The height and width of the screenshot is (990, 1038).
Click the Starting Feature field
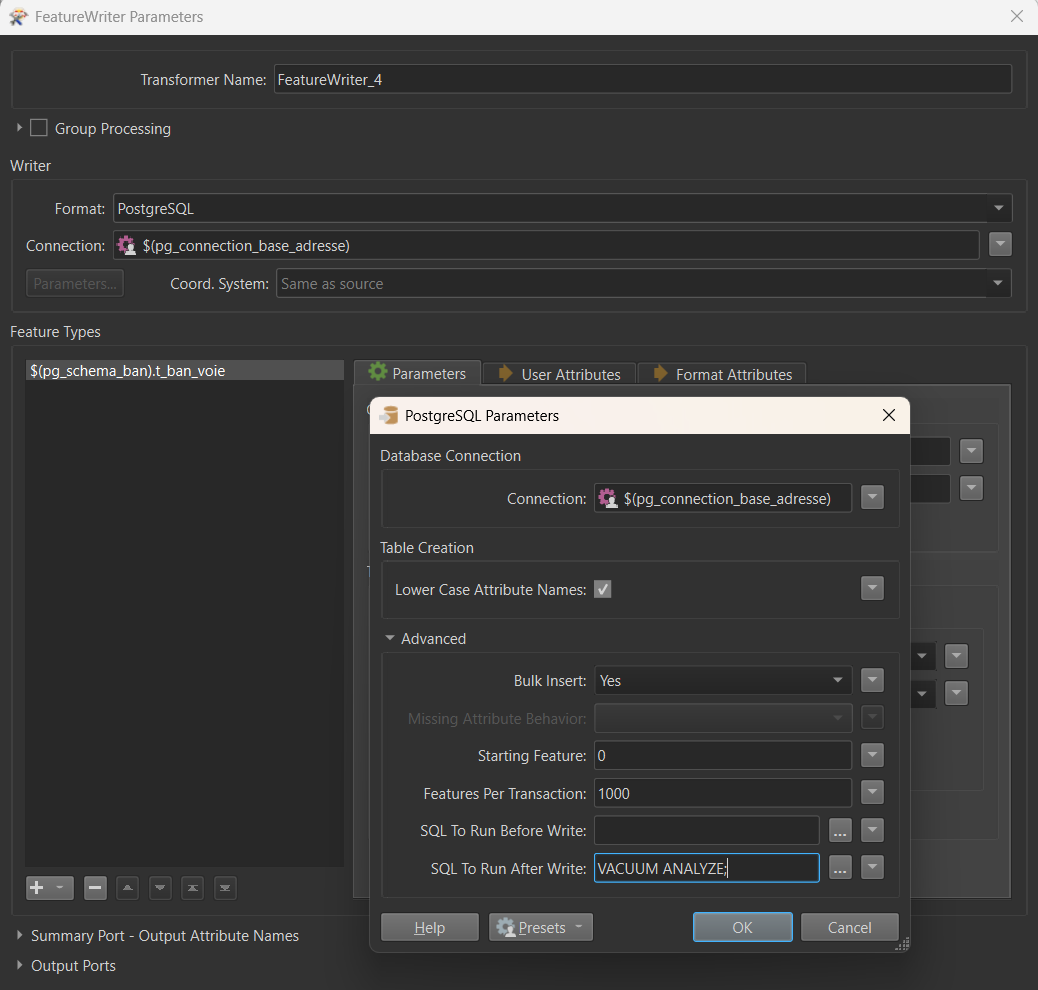tap(723, 756)
